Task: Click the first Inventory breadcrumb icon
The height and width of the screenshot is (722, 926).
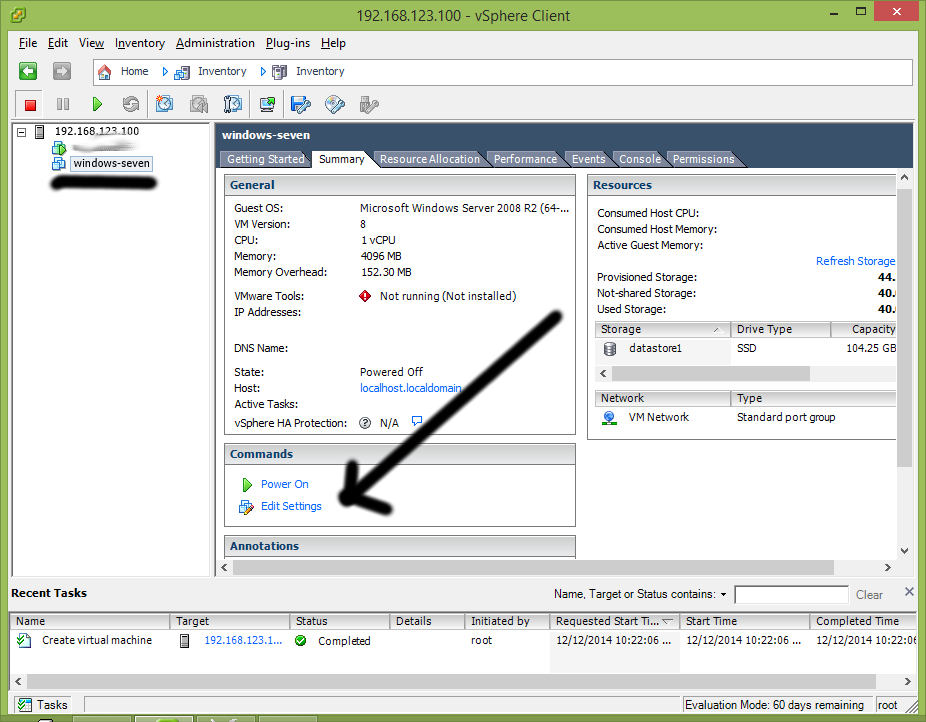Action: coord(182,72)
